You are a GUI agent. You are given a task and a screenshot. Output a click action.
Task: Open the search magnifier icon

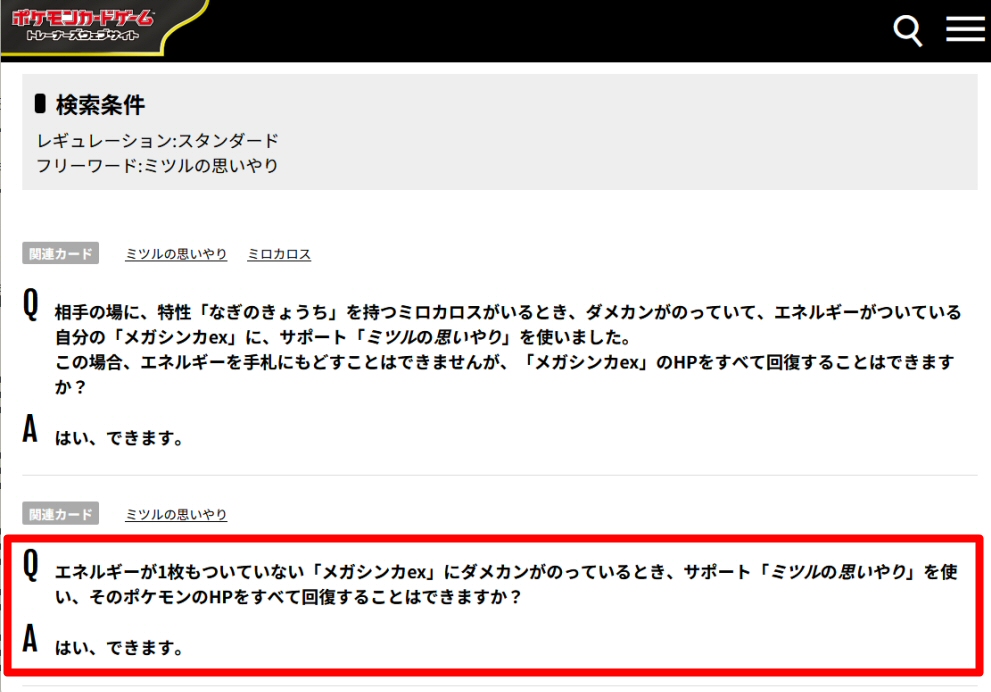pos(908,30)
